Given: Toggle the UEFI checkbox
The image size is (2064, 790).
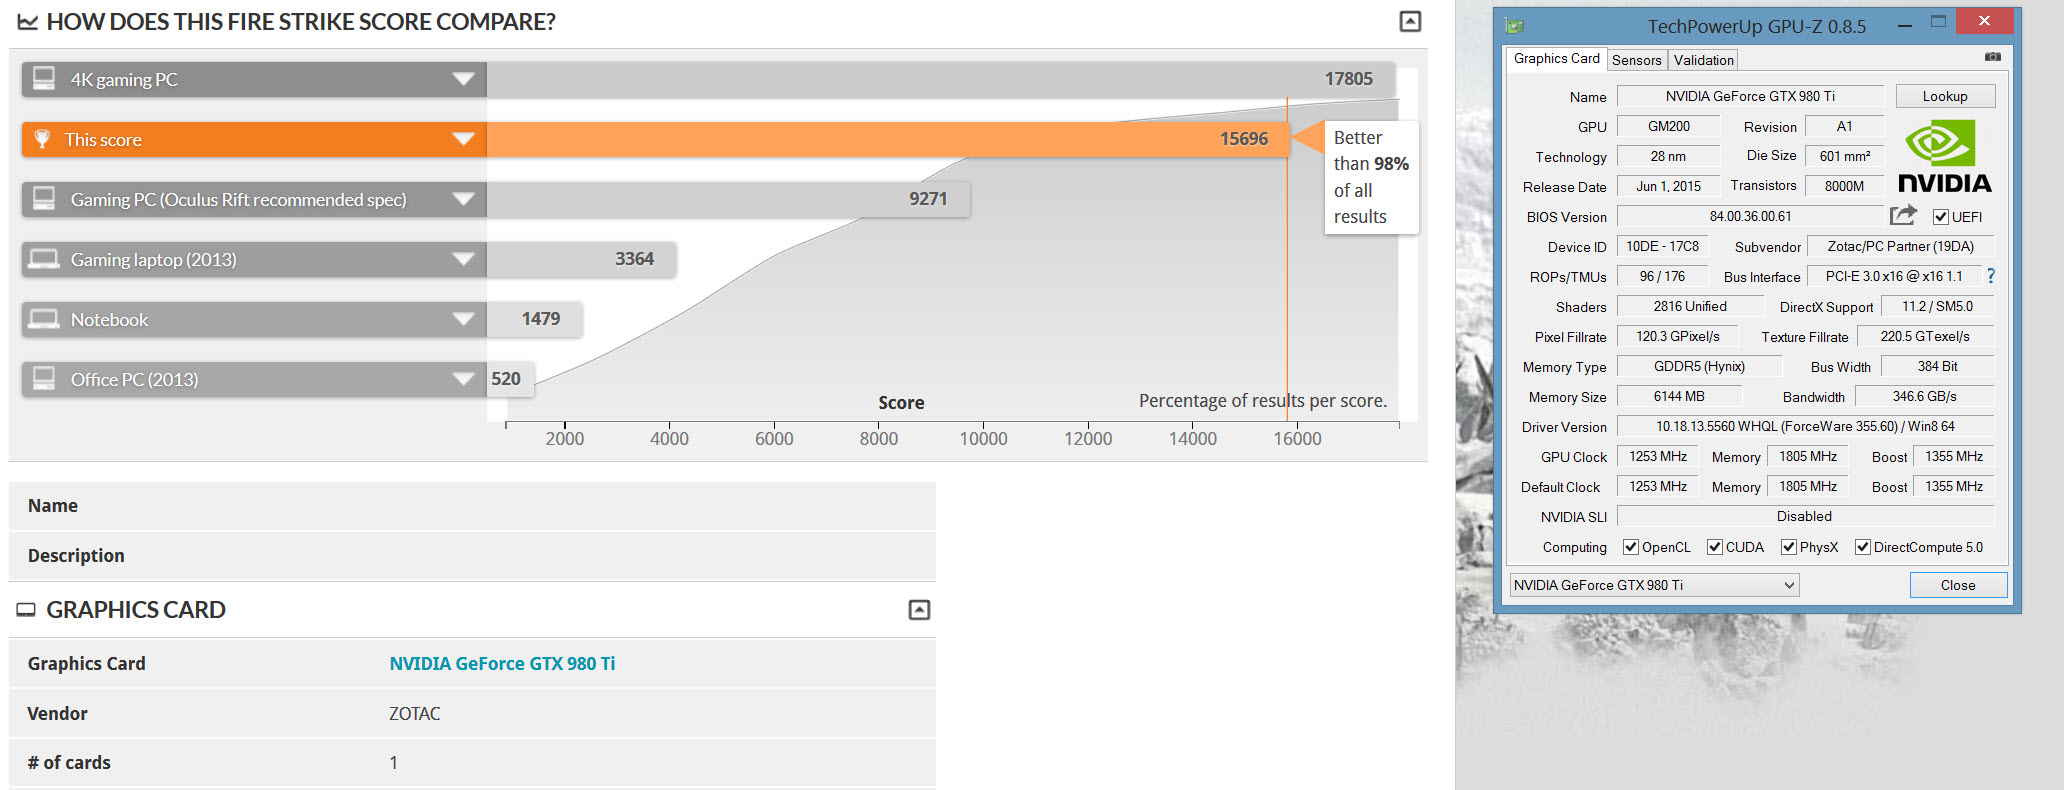Looking at the screenshot, I should coord(1941,217).
